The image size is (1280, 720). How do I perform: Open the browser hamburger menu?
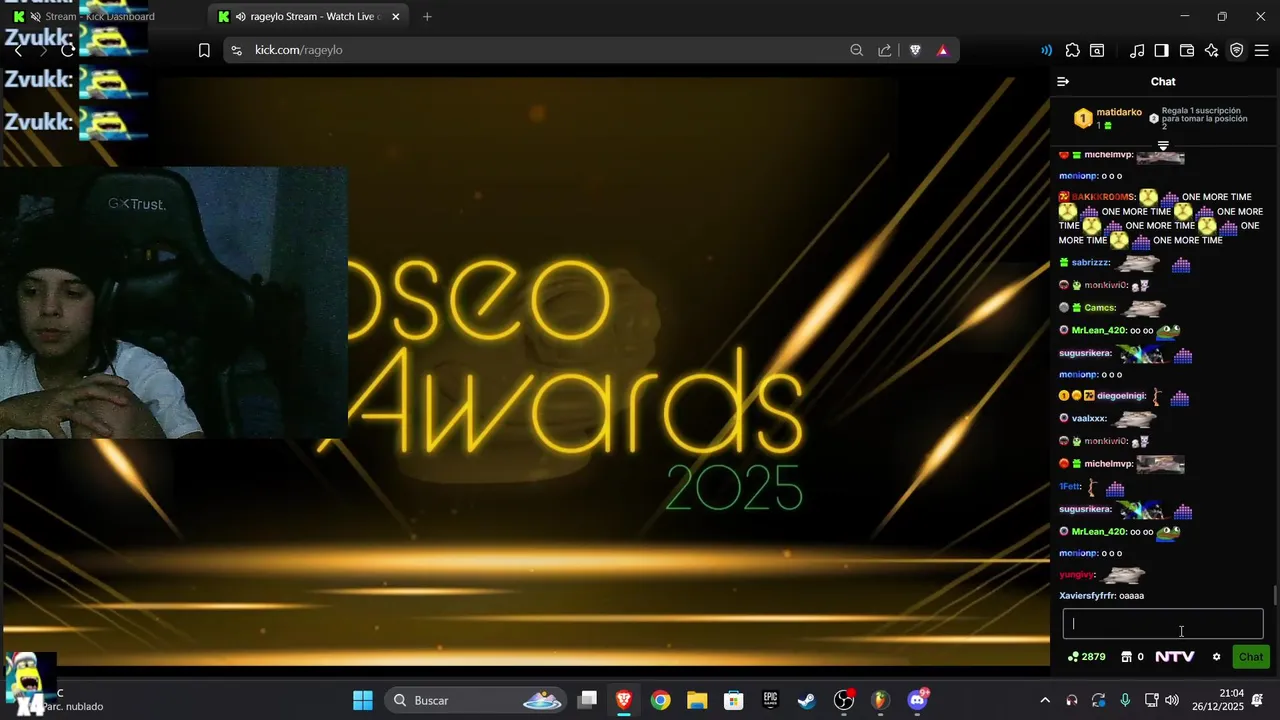pos(1262,50)
